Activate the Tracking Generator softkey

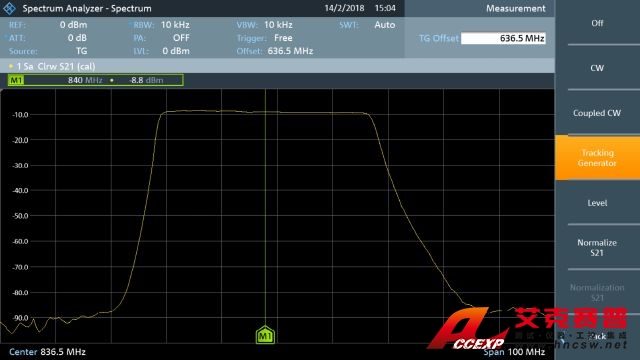[x=597, y=158]
